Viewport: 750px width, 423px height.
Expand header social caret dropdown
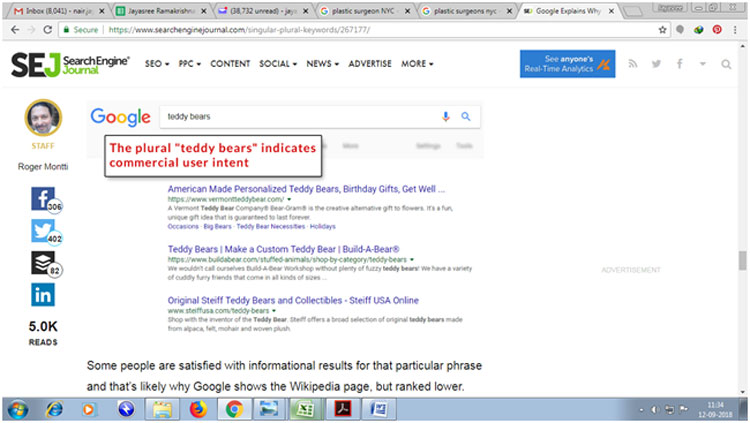click(703, 64)
